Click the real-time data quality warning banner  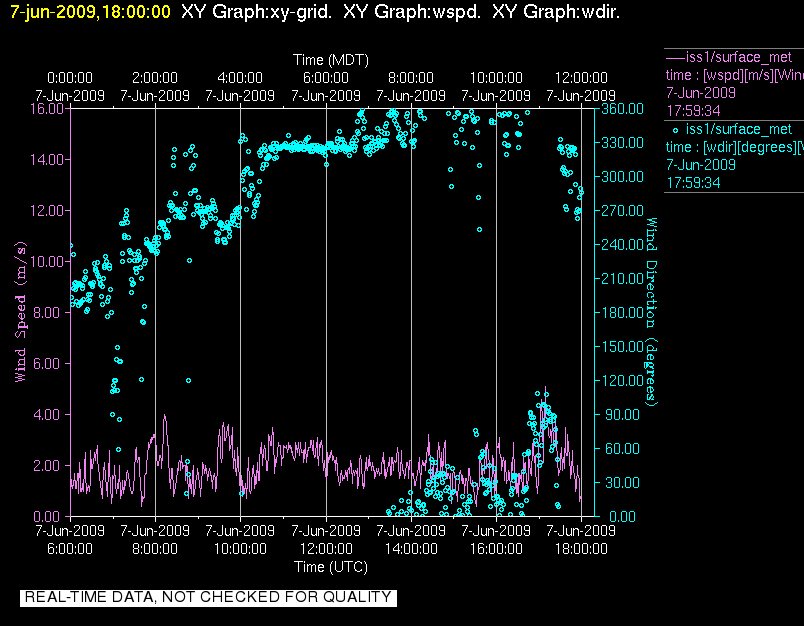point(208,597)
